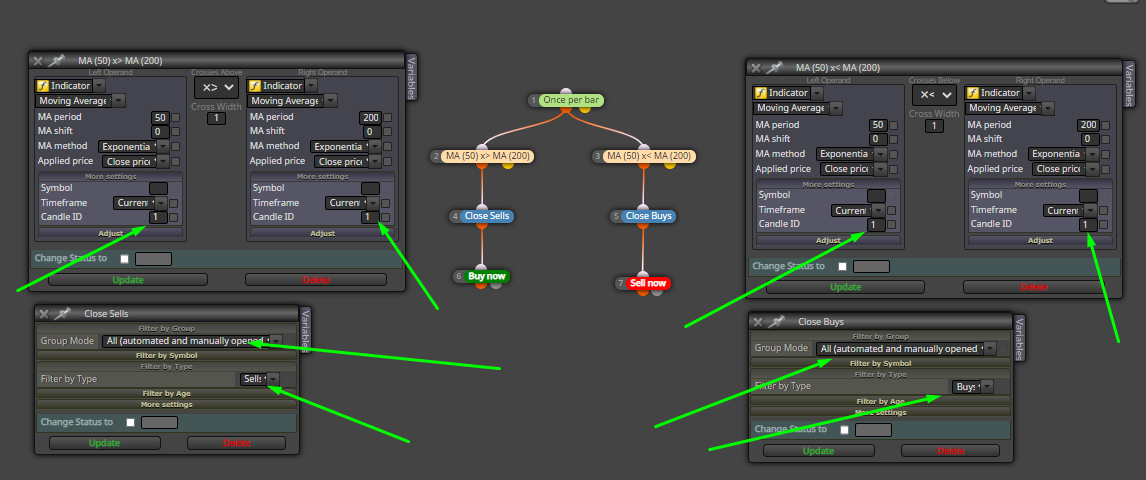Open left MA method dropdown in x> panel
The image size is (1146, 480).
coord(133,147)
